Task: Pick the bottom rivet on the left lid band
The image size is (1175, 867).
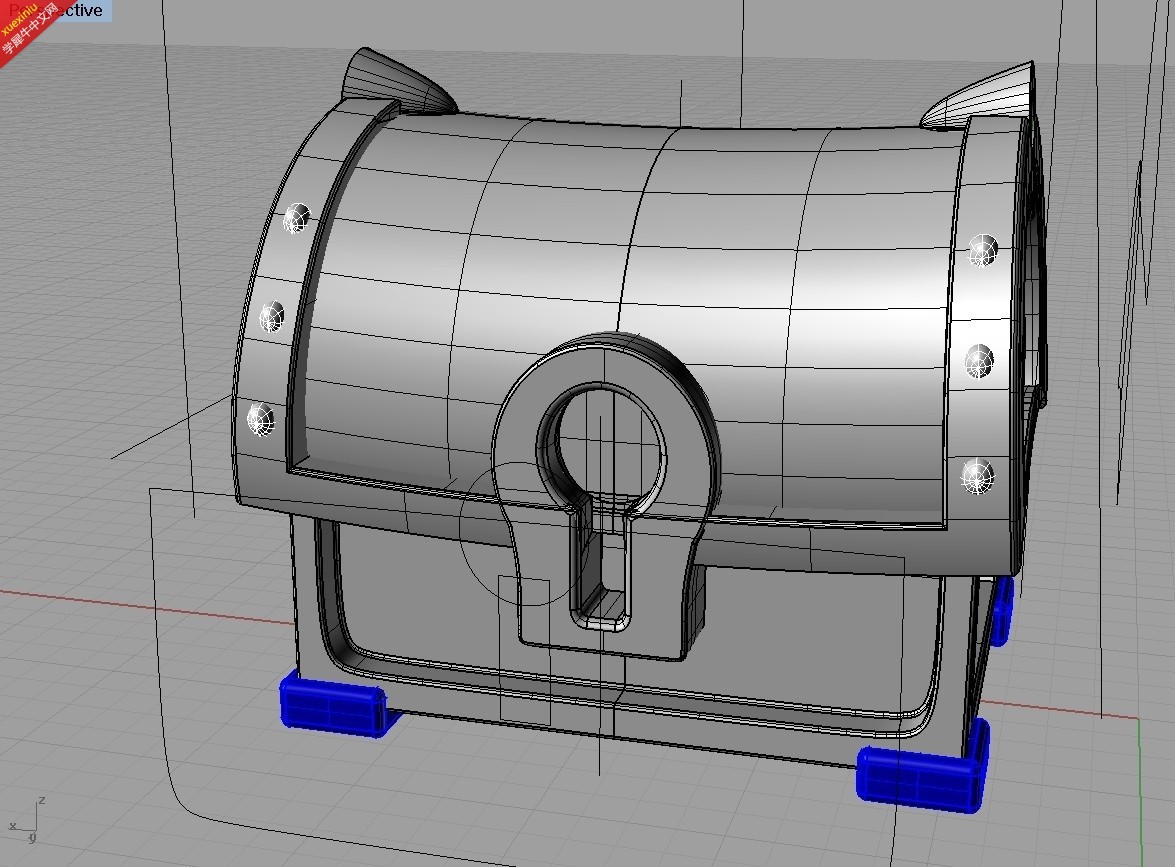Action: pos(261,419)
